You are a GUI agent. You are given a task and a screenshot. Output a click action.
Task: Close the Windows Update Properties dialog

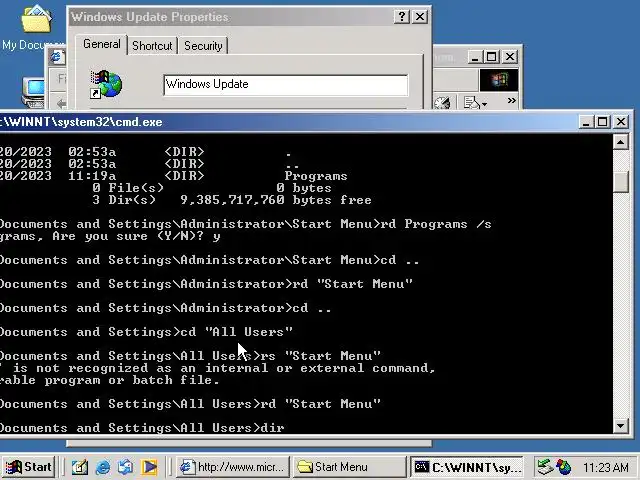[x=420, y=17]
